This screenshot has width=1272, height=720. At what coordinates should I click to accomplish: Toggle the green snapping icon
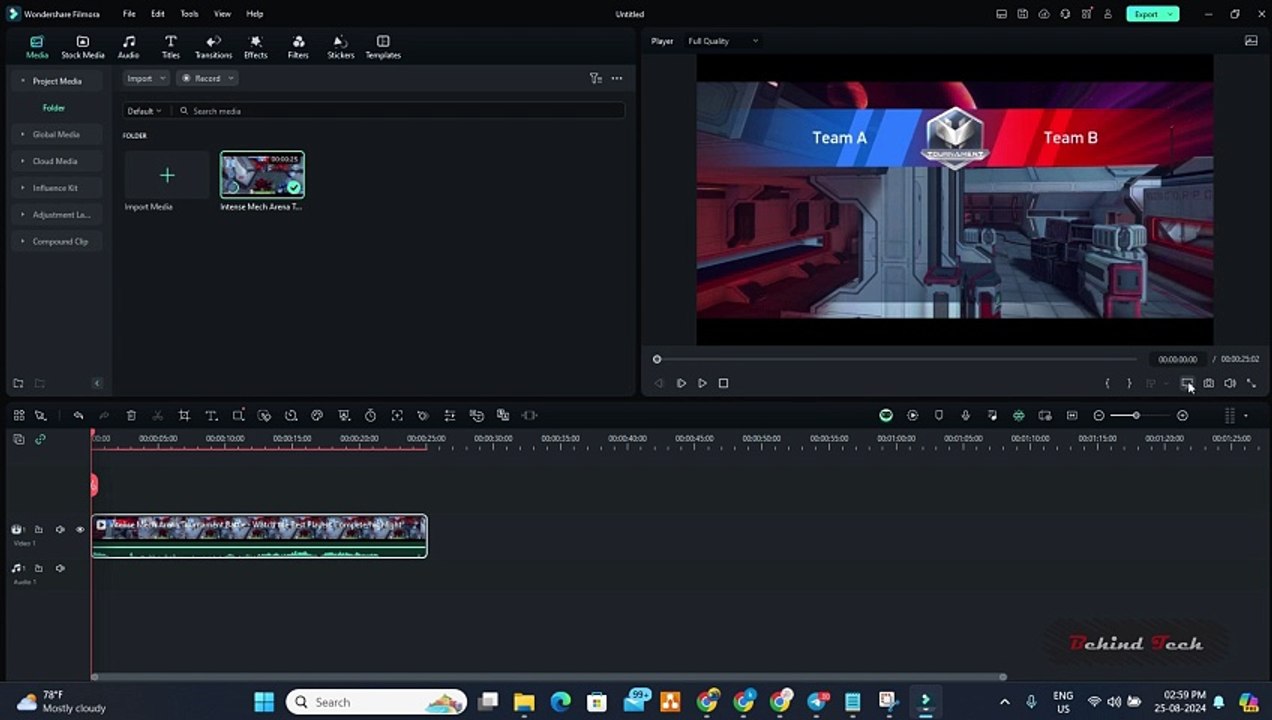(1018, 415)
